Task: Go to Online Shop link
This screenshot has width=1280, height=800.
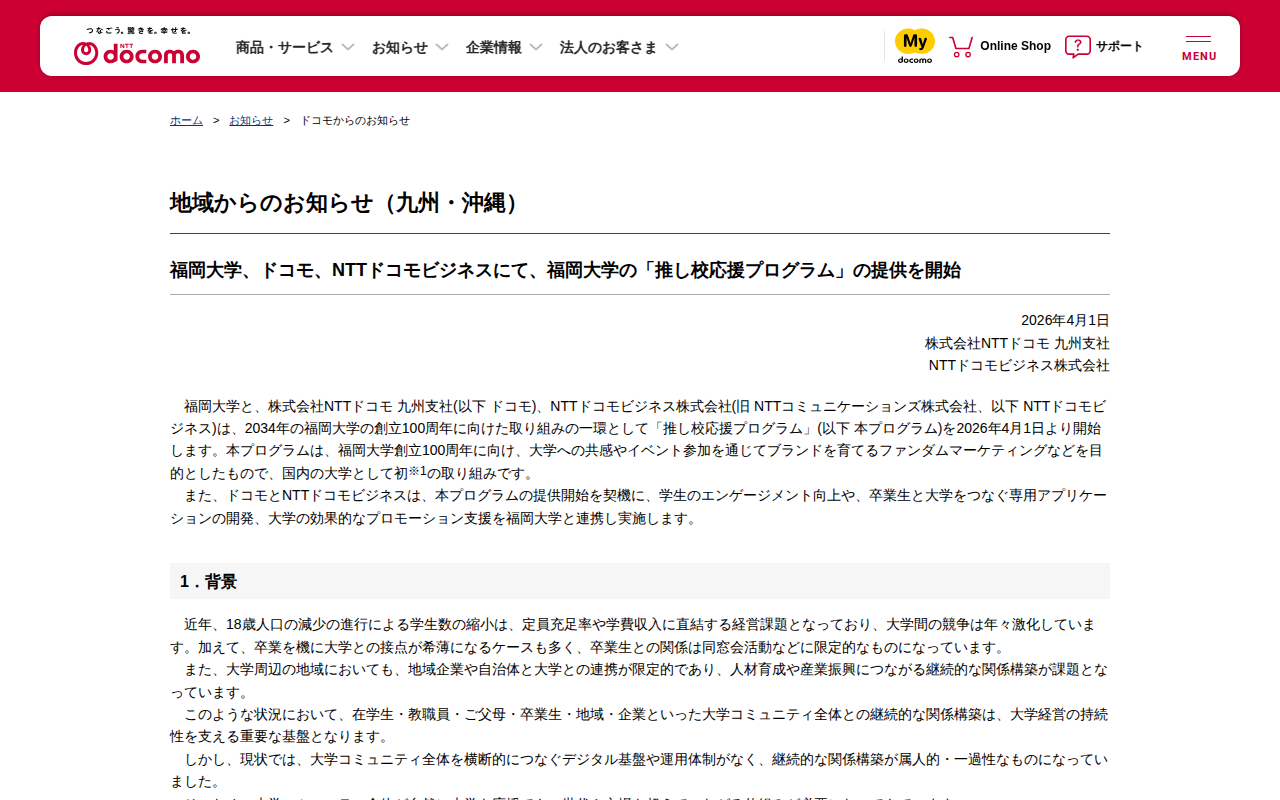Action: [1015, 46]
